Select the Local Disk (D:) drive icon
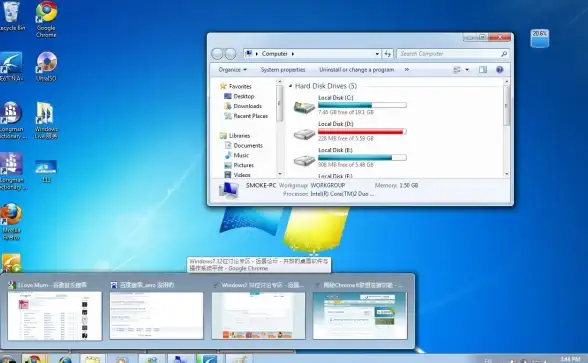 304,134
